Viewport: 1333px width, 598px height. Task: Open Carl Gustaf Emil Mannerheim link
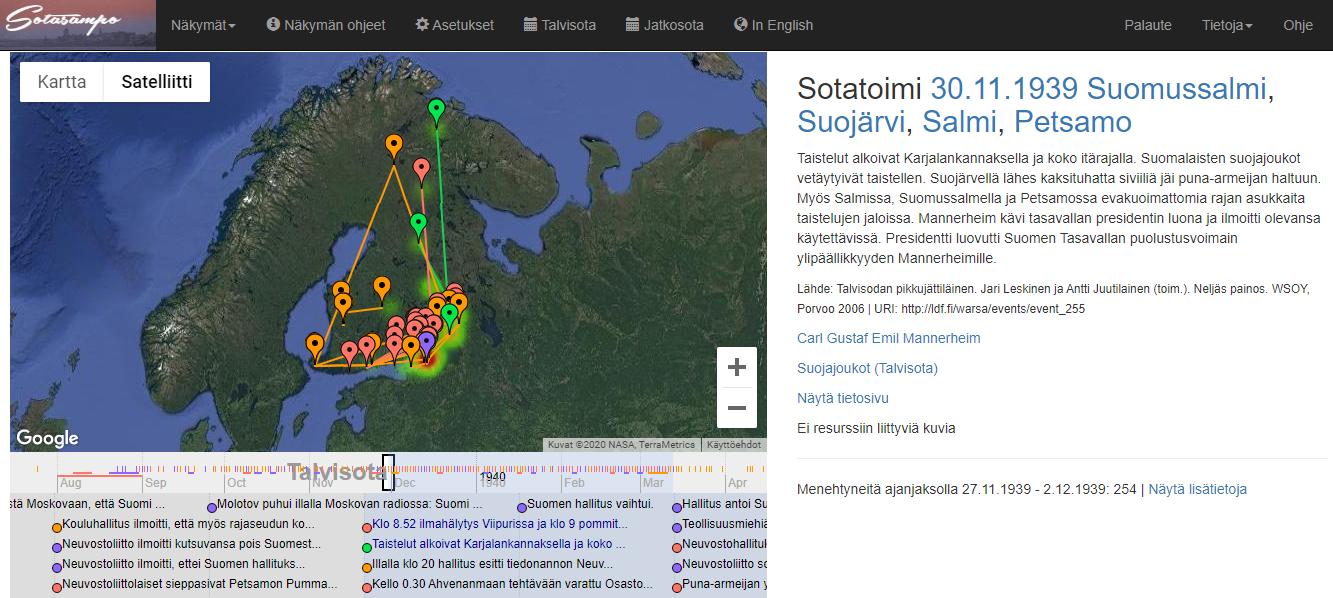pyautogui.click(x=888, y=338)
